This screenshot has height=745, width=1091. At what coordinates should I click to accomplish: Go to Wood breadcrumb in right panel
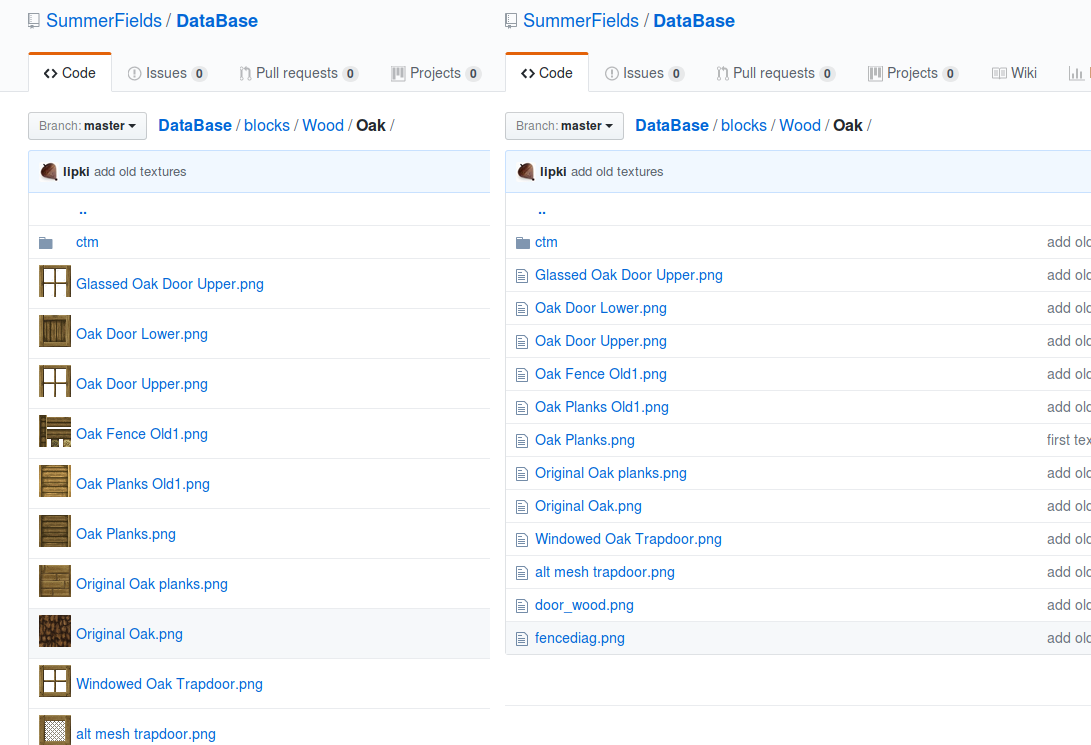pyautogui.click(x=800, y=125)
